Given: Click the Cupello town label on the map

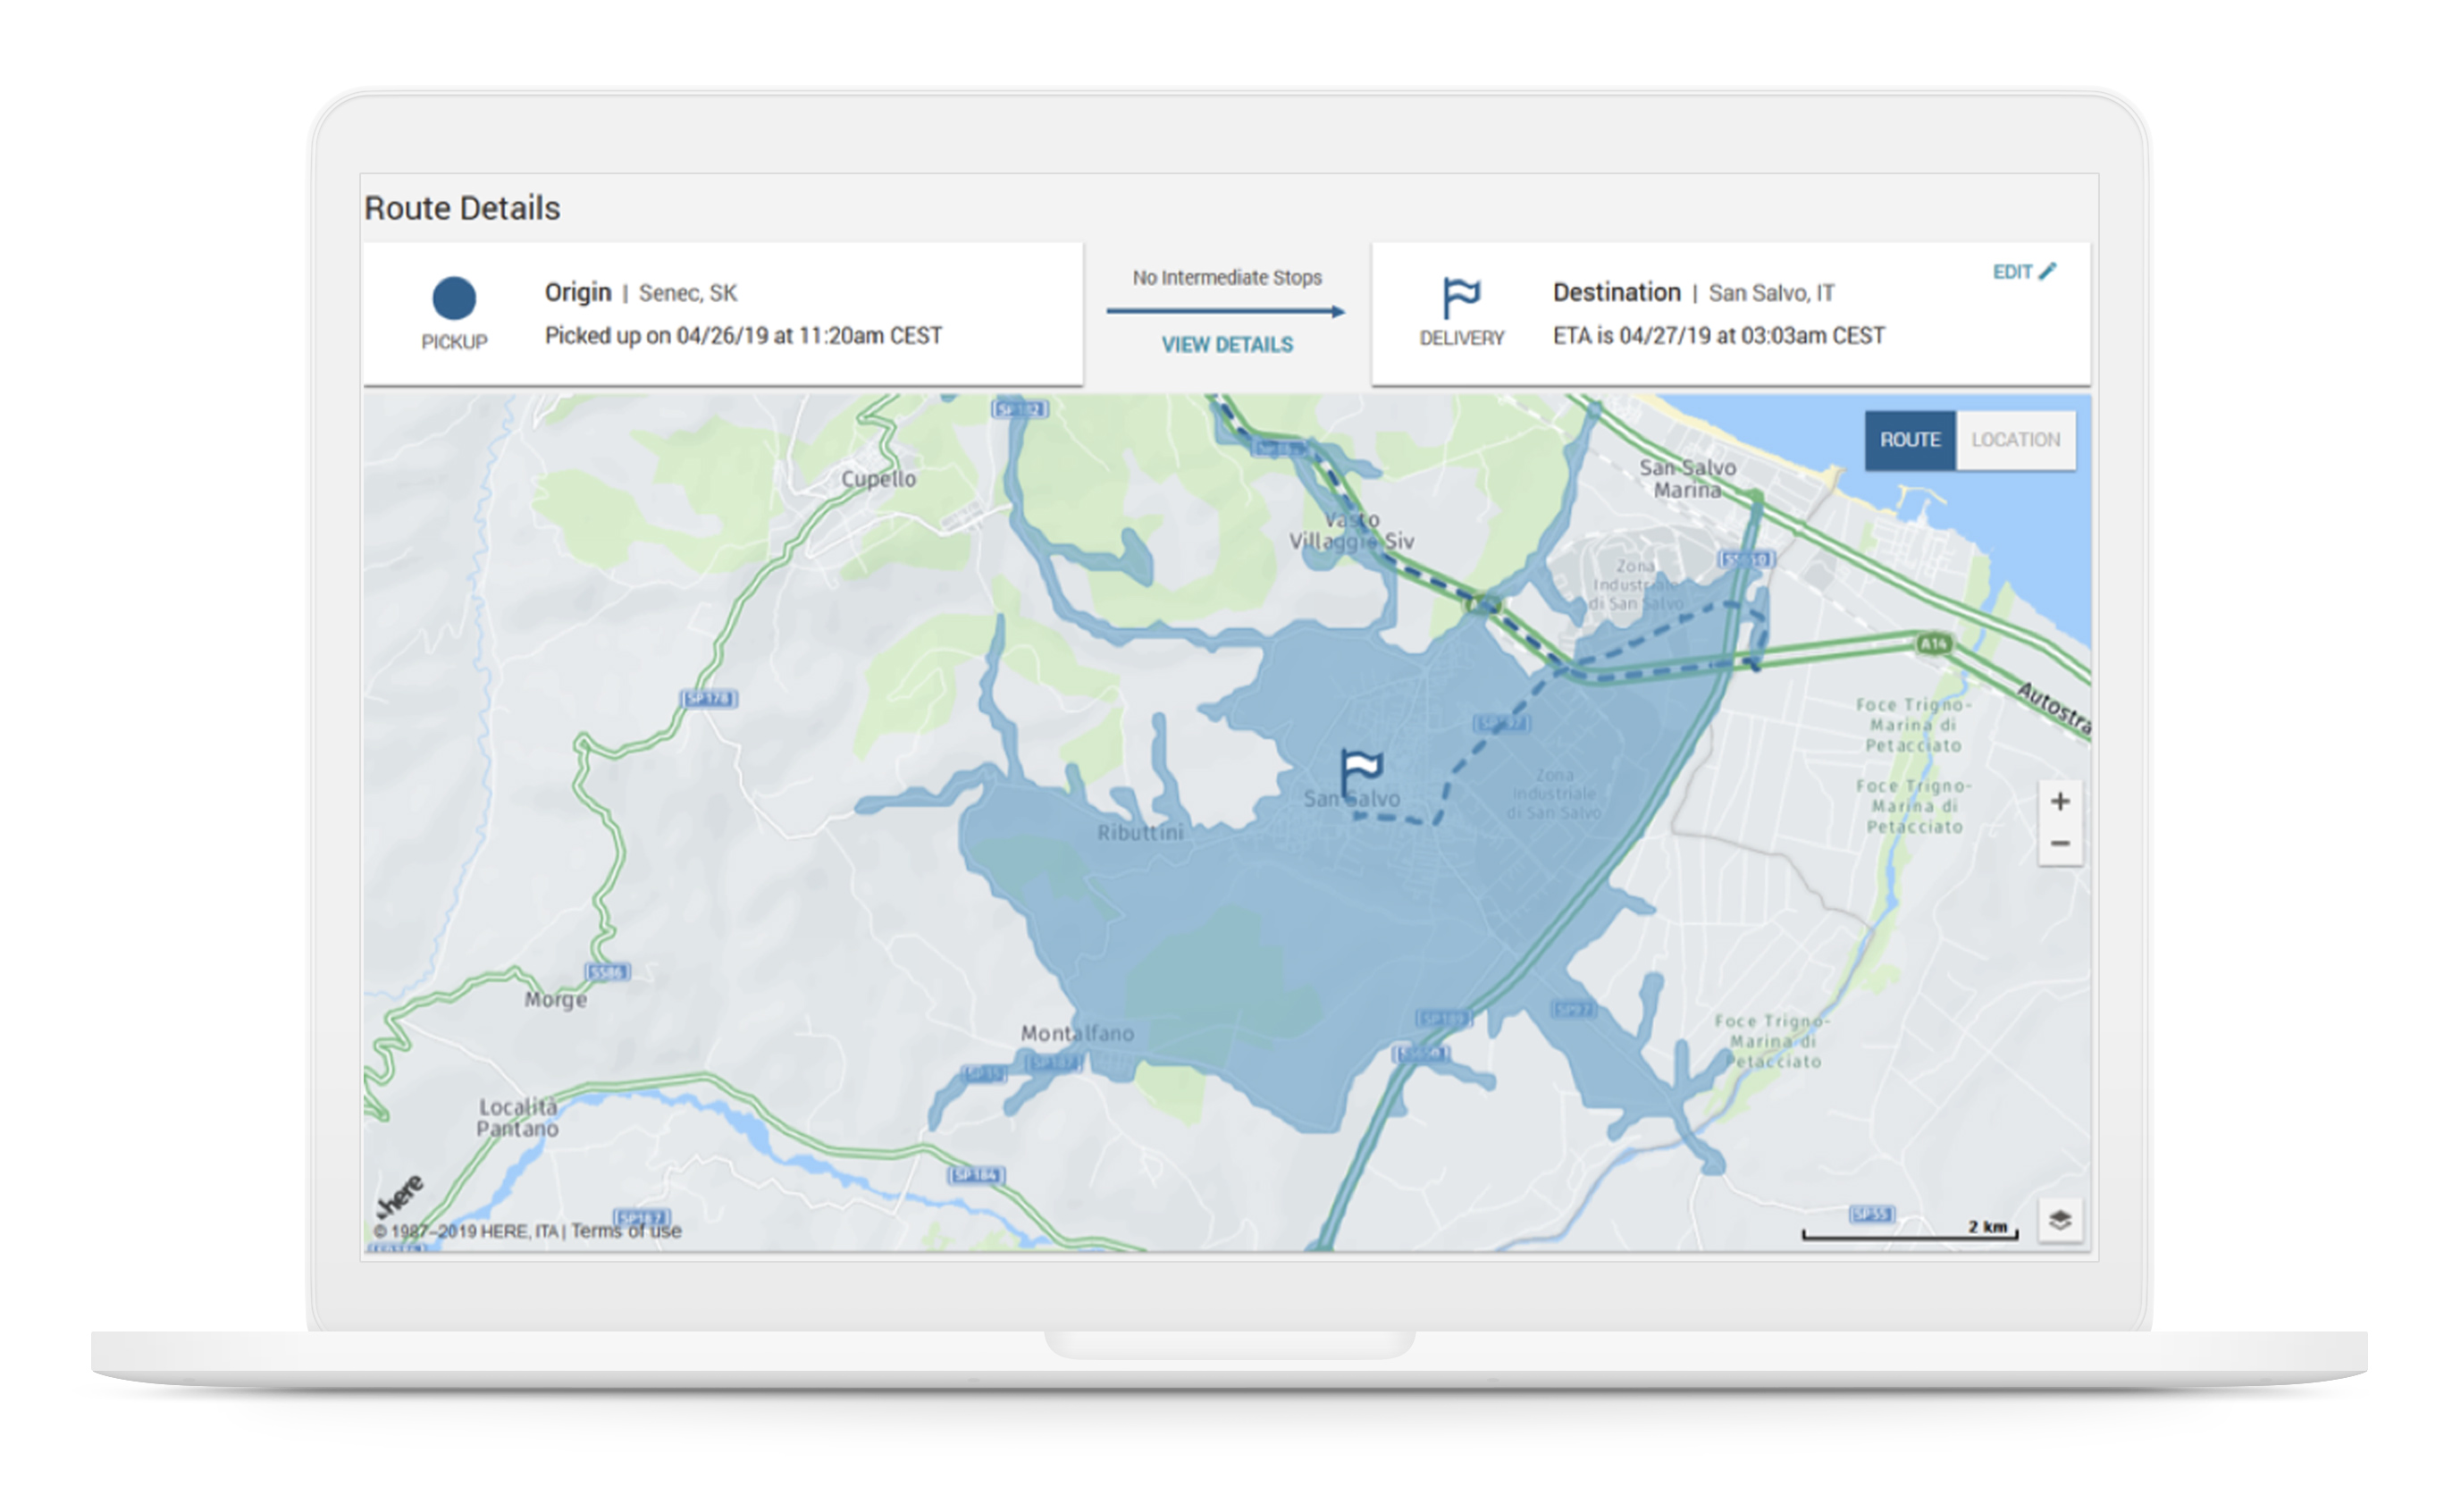Looking at the screenshot, I should [878, 479].
